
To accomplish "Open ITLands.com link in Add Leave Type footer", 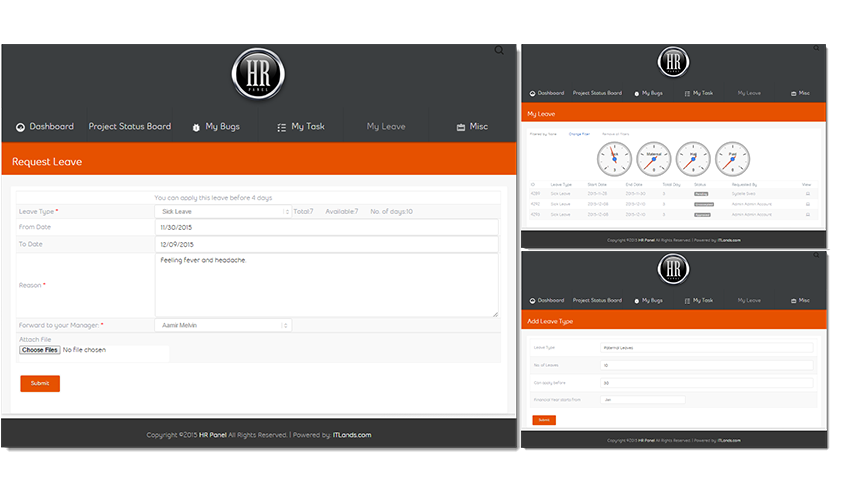I will [729, 441].
